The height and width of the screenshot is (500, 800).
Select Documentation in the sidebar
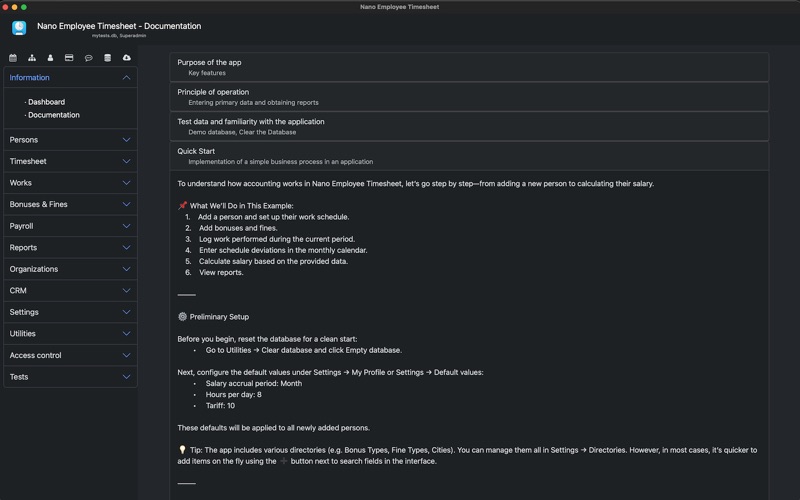[54, 115]
